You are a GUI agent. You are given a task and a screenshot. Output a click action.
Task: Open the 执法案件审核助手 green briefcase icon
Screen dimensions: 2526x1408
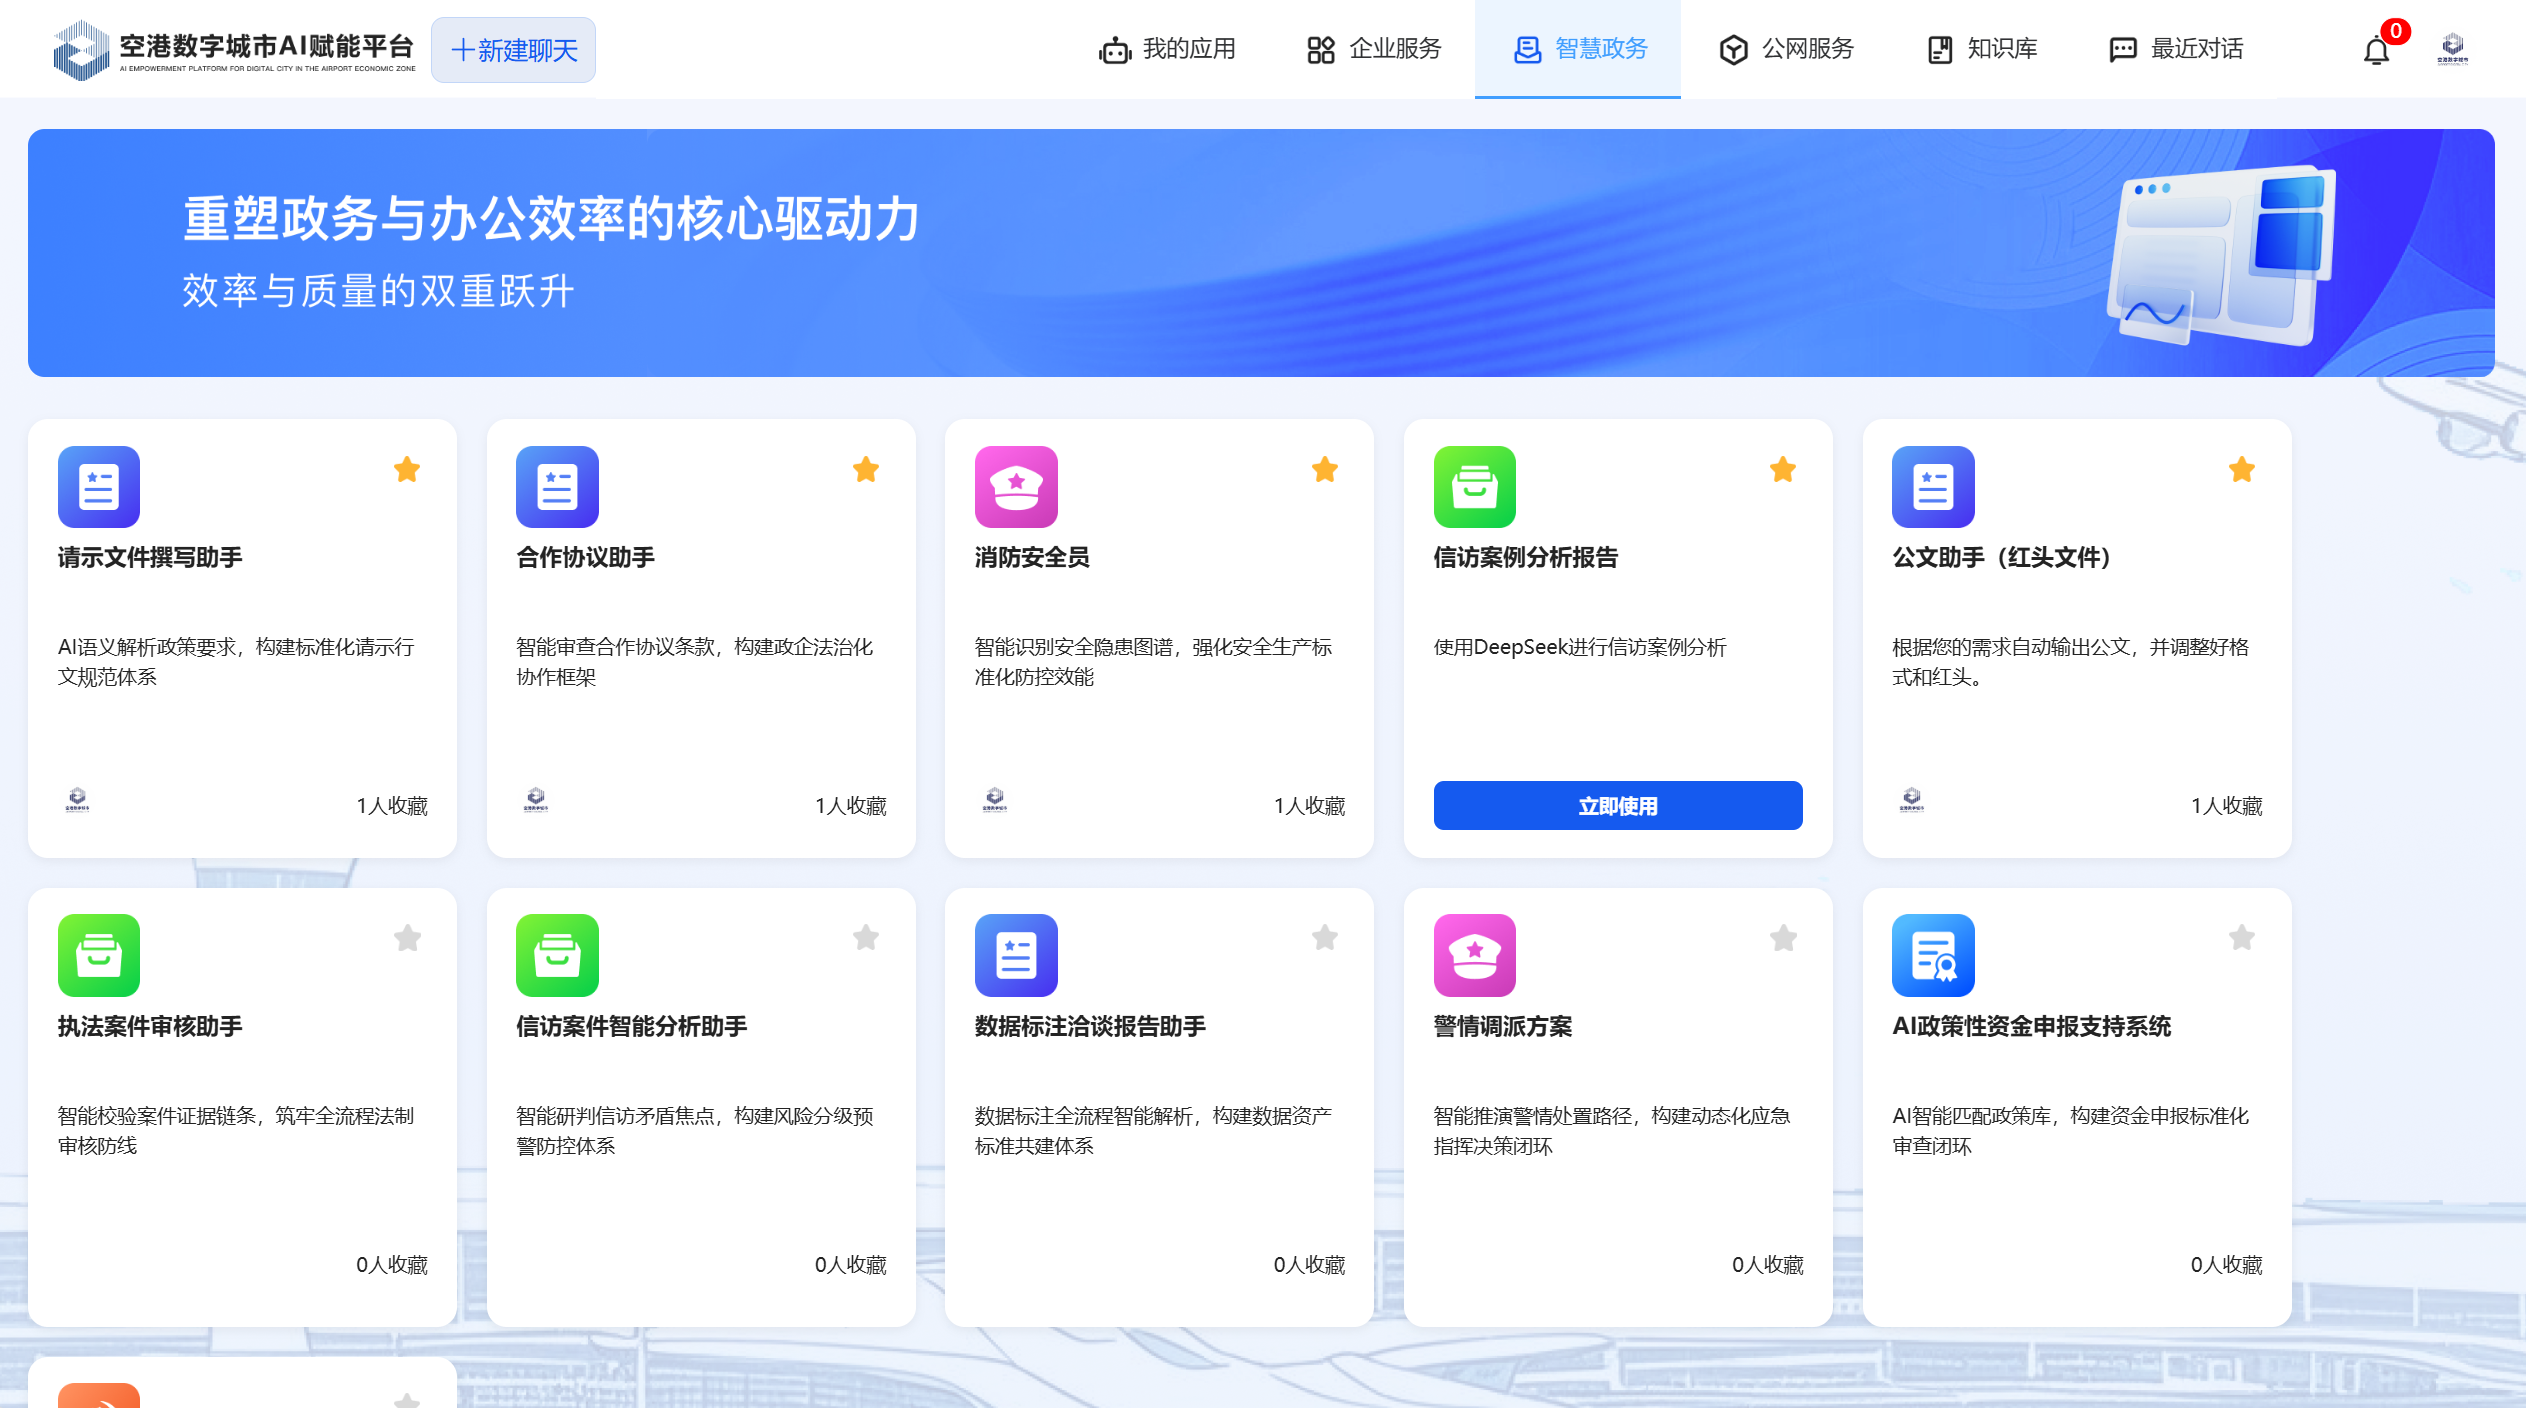[x=98, y=955]
